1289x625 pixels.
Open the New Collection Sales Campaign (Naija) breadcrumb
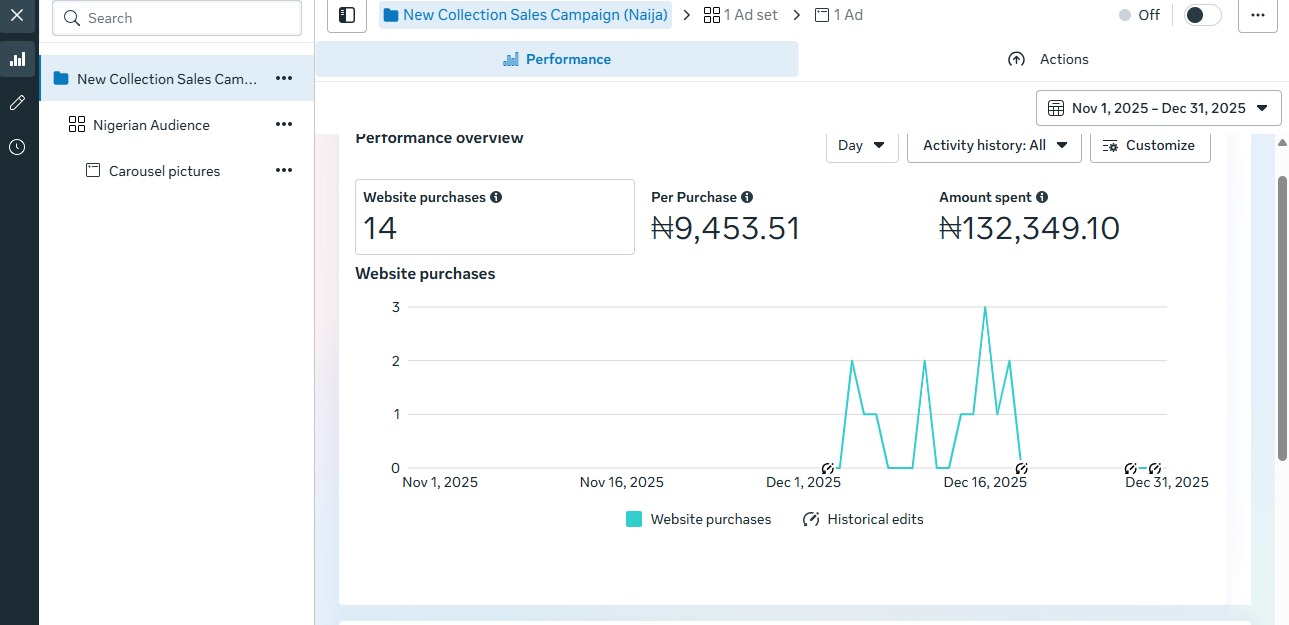[525, 14]
